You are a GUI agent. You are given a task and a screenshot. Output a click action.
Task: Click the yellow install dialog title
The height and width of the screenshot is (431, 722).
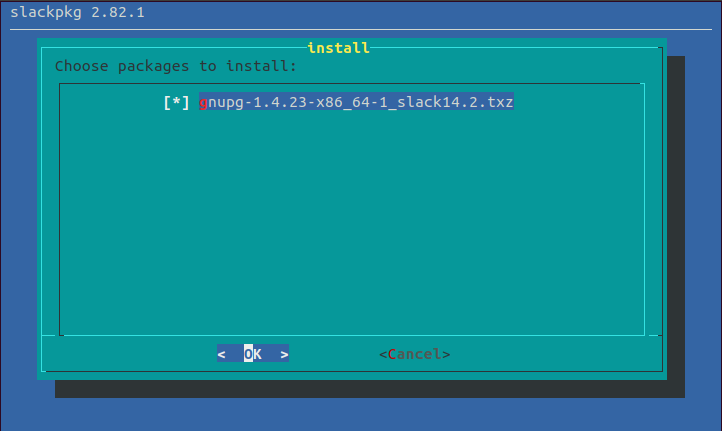(338, 48)
